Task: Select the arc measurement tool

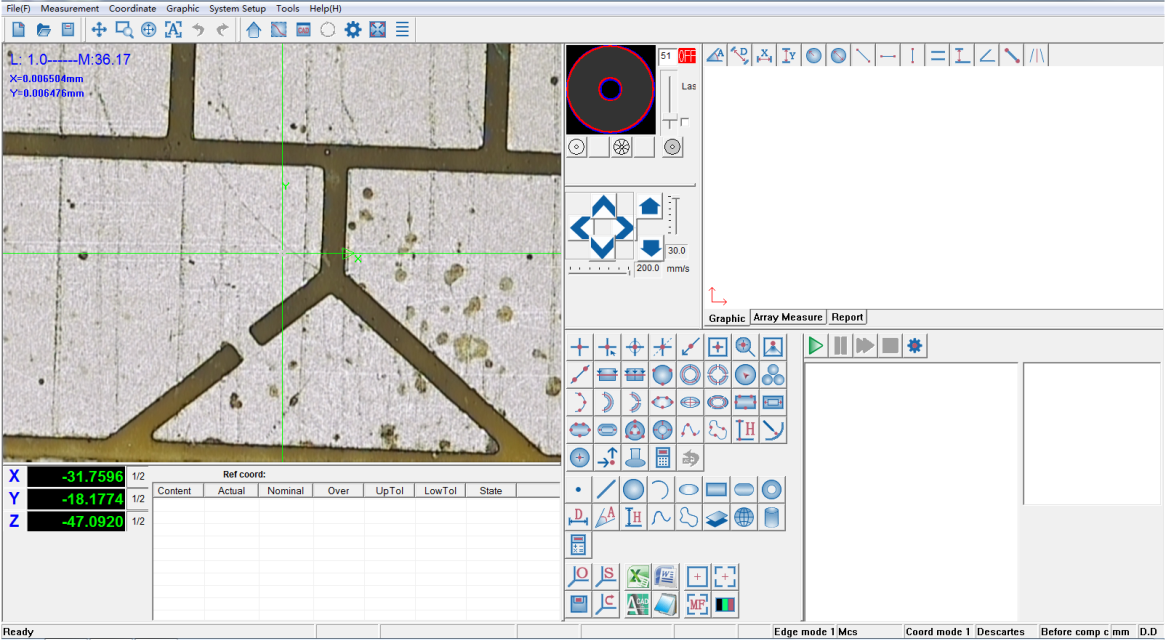Action: pos(660,489)
